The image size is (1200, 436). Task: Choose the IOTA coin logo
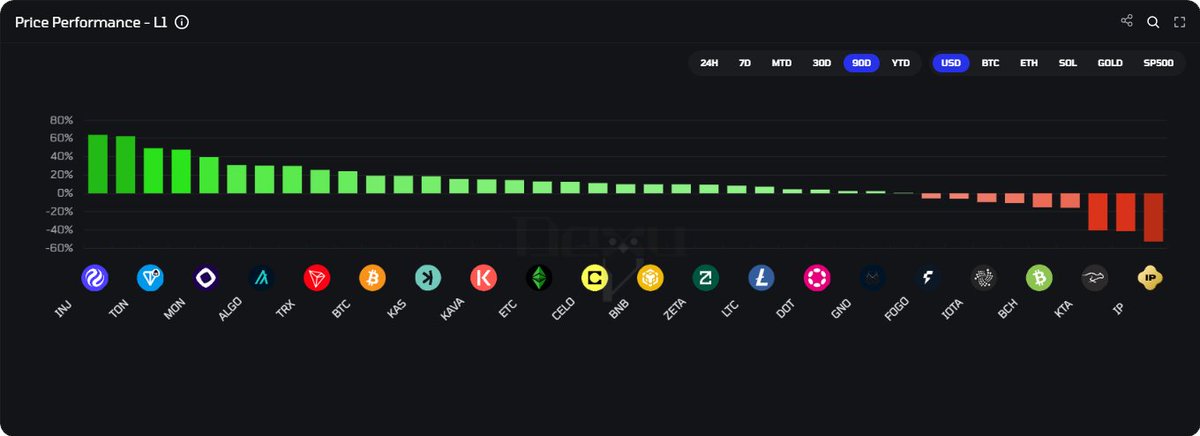[984, 278]
